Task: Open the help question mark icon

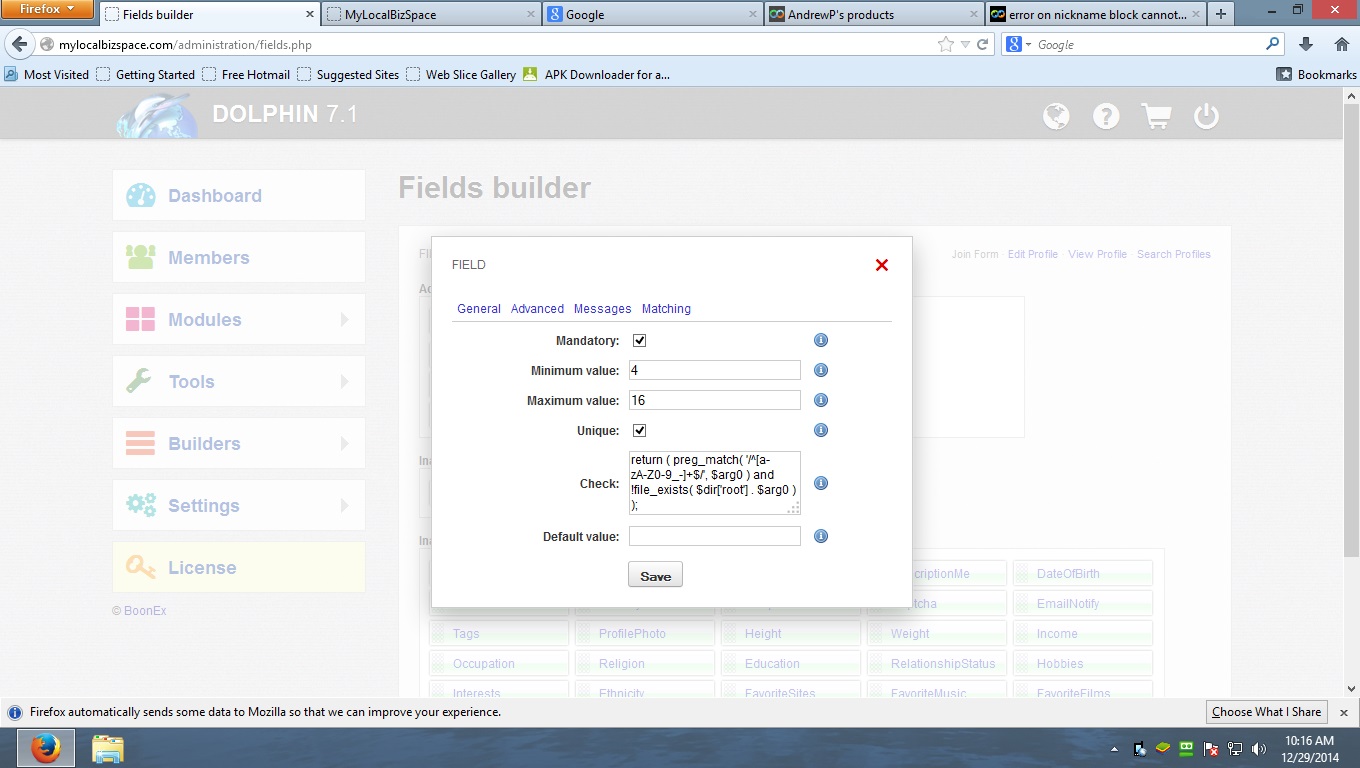Action: (1106, 116)
